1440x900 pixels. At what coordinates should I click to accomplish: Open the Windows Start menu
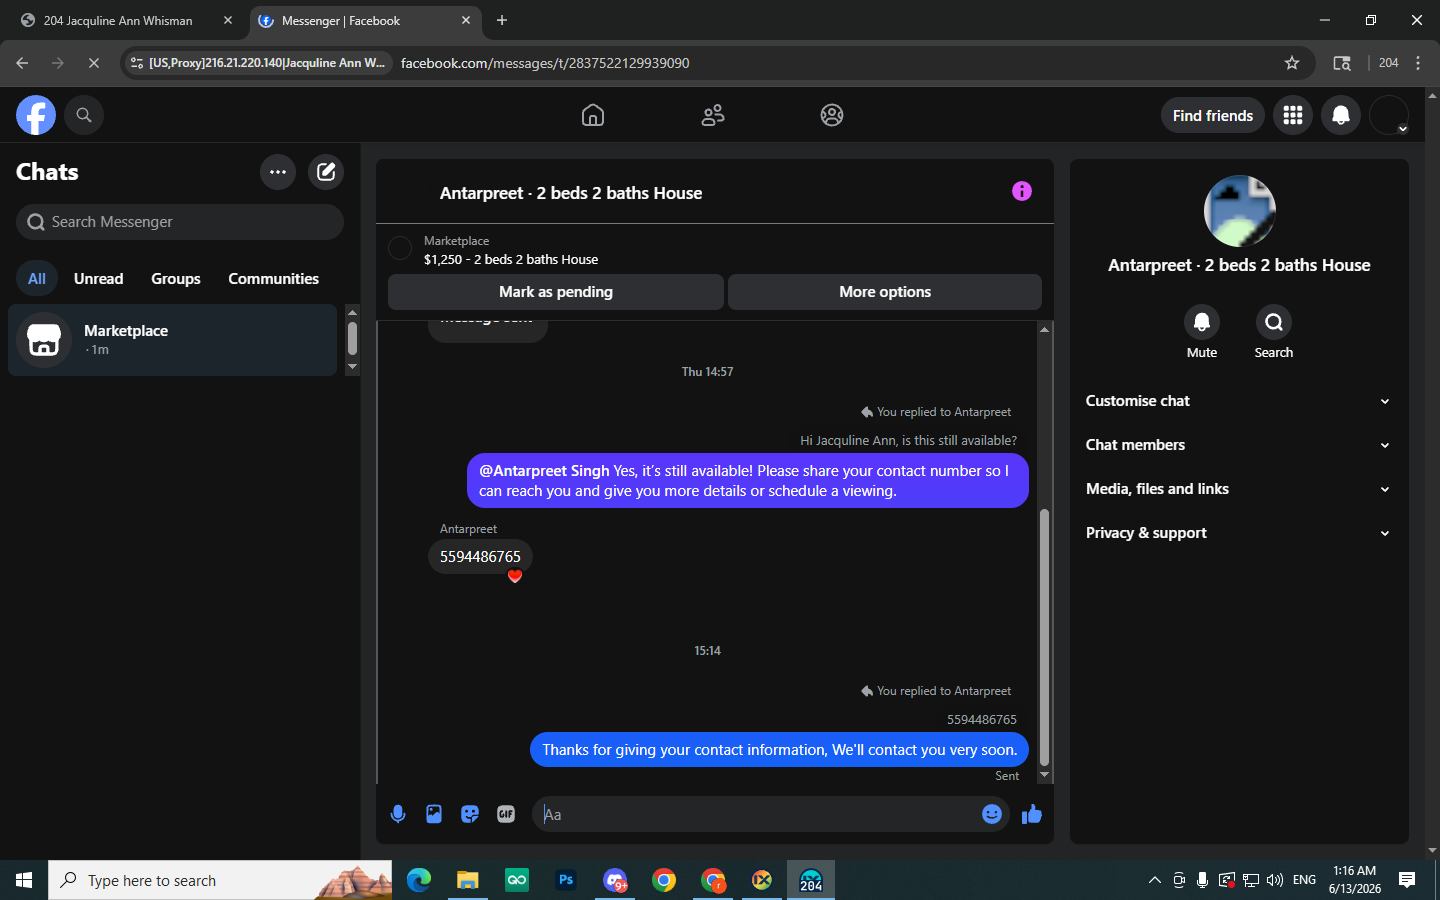click(x=24, y=880)
